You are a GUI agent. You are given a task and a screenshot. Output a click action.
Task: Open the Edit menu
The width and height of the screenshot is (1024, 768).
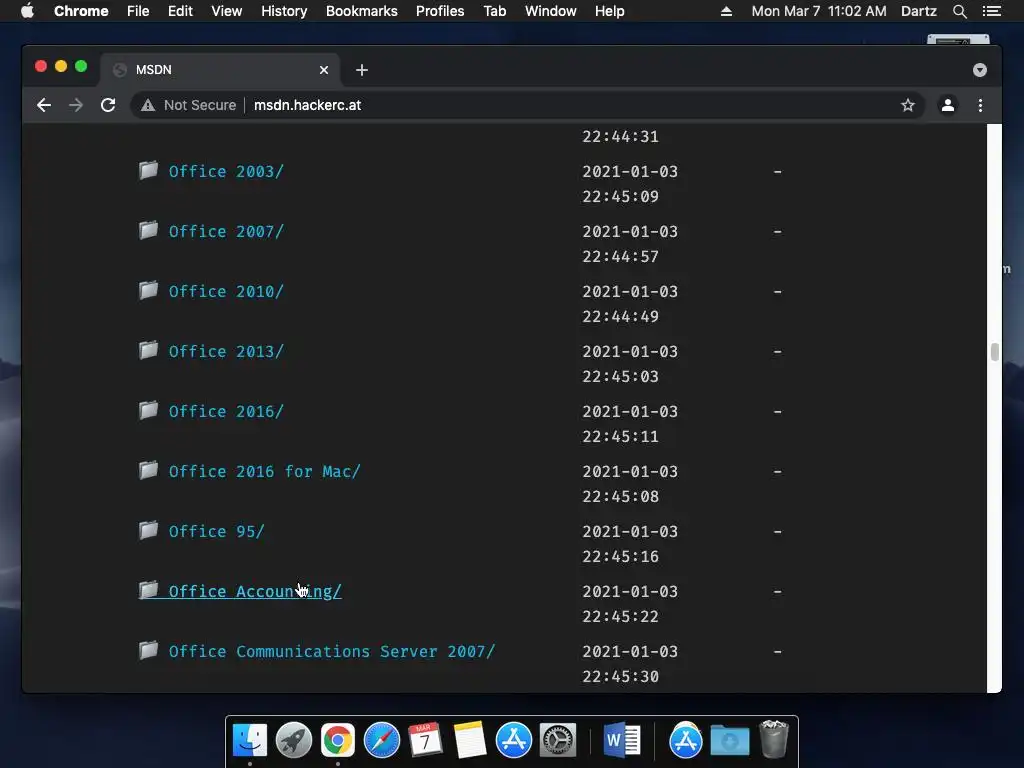[180, 11]
